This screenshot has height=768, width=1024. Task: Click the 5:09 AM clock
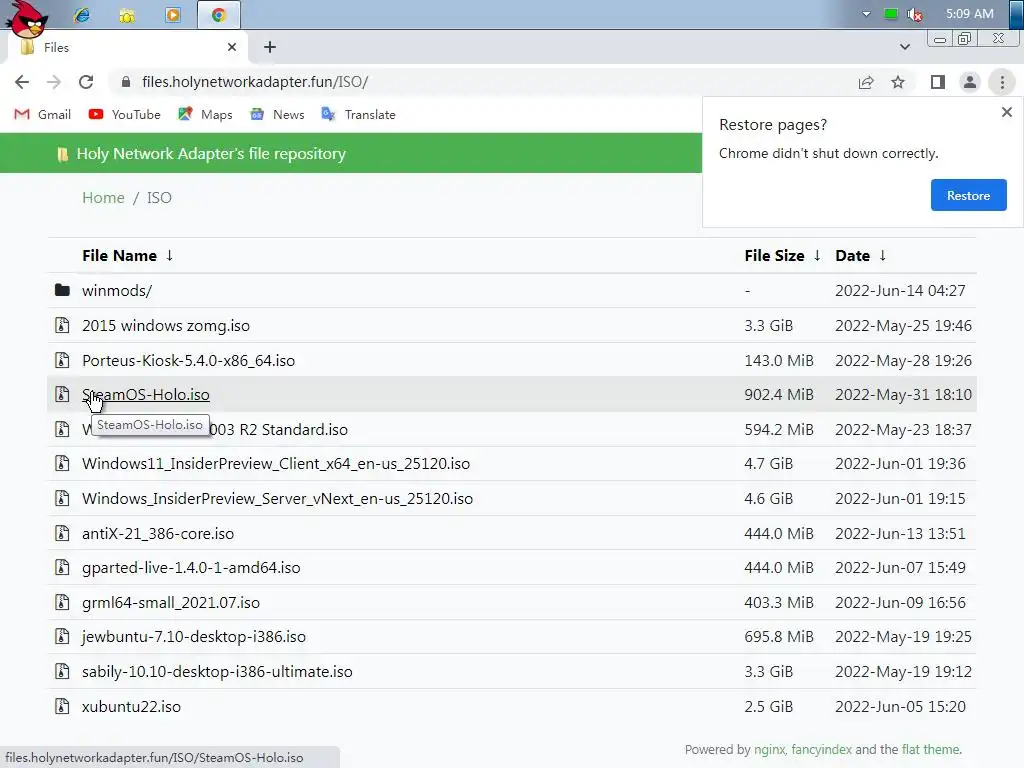pyautogui.click(x=970, y=14)
